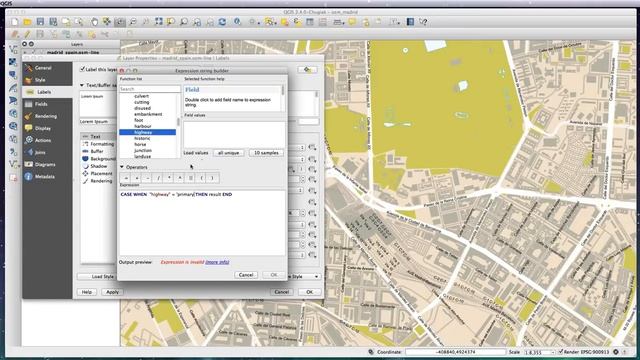Select 'embankment' field in function list
The image size is (640, 360).
point(147,114)
